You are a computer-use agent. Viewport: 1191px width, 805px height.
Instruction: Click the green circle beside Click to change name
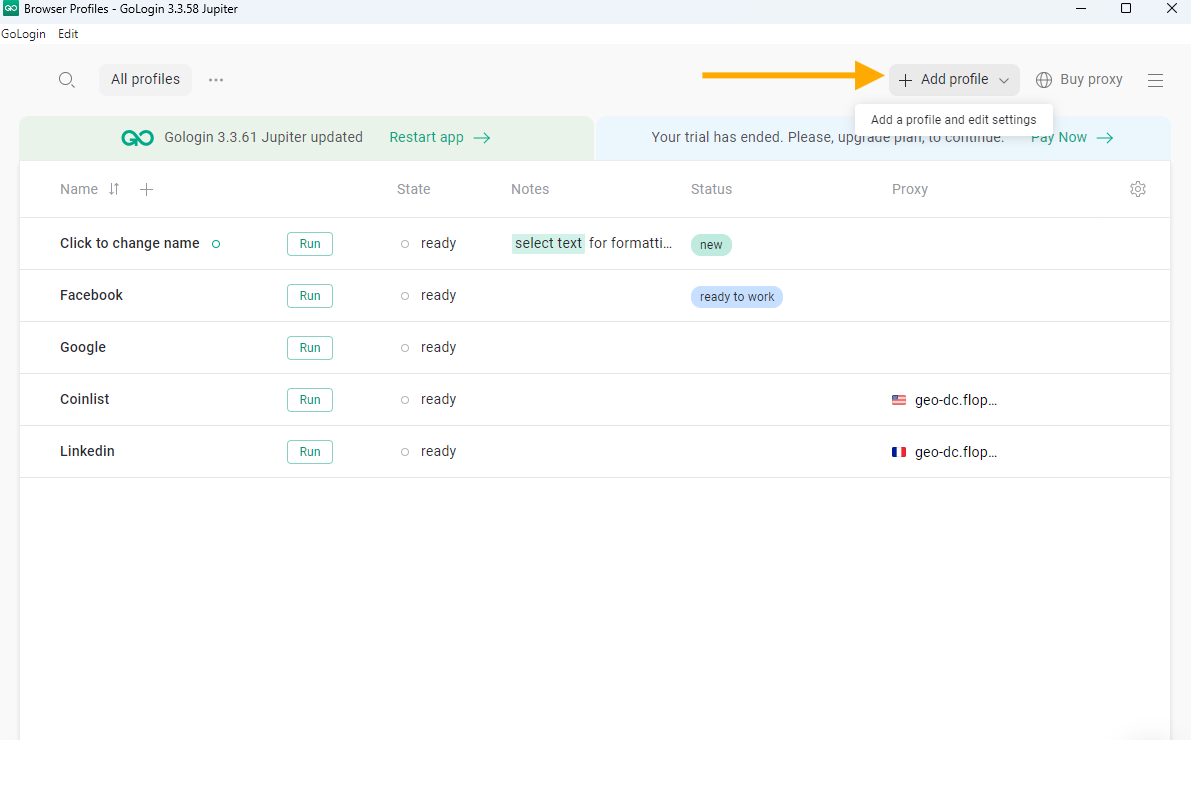(216, 244)
